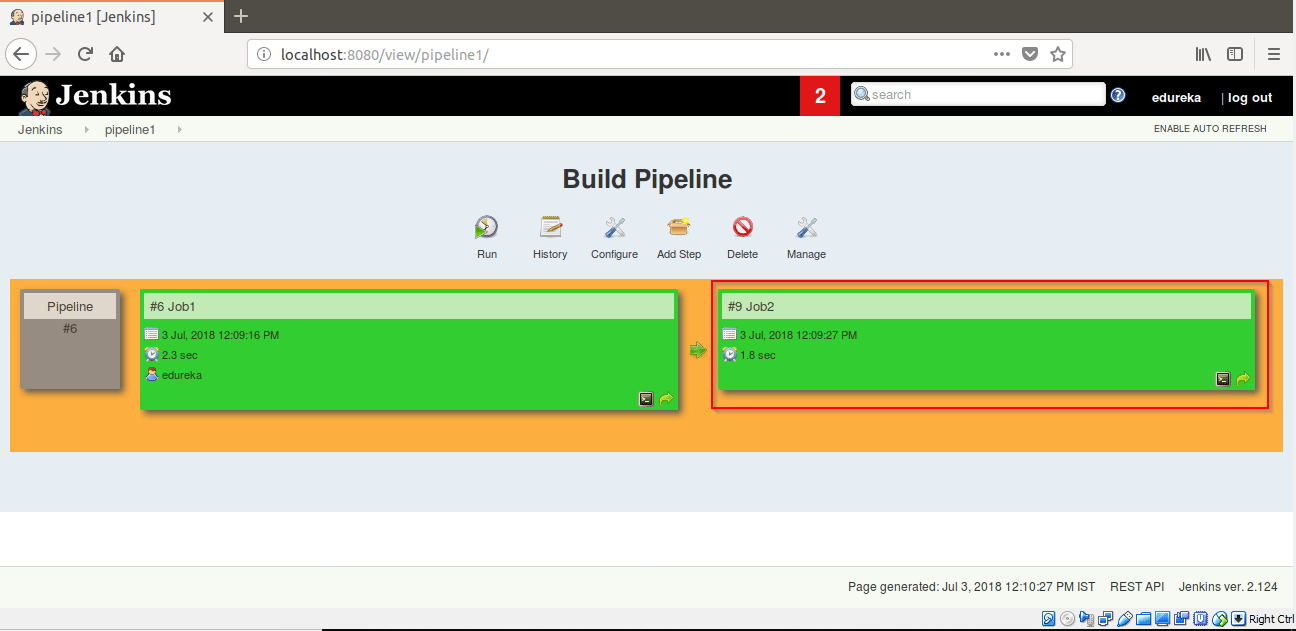Toggle the browser sidebar view

[1234, 54]
